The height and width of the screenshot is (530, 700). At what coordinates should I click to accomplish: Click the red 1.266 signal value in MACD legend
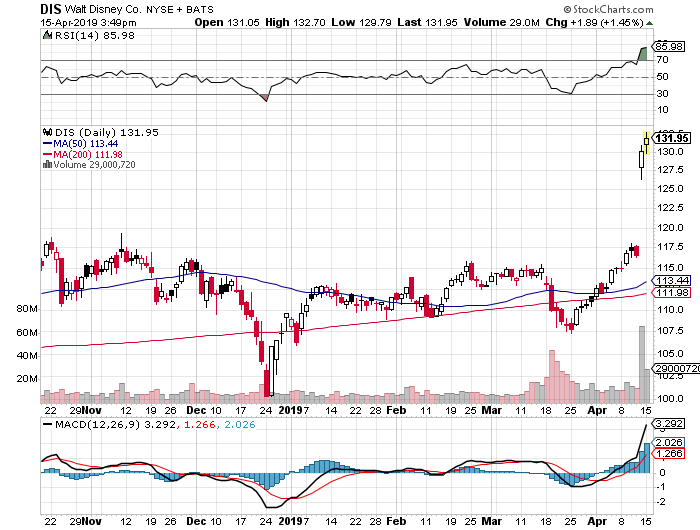[x=200, y=425]
